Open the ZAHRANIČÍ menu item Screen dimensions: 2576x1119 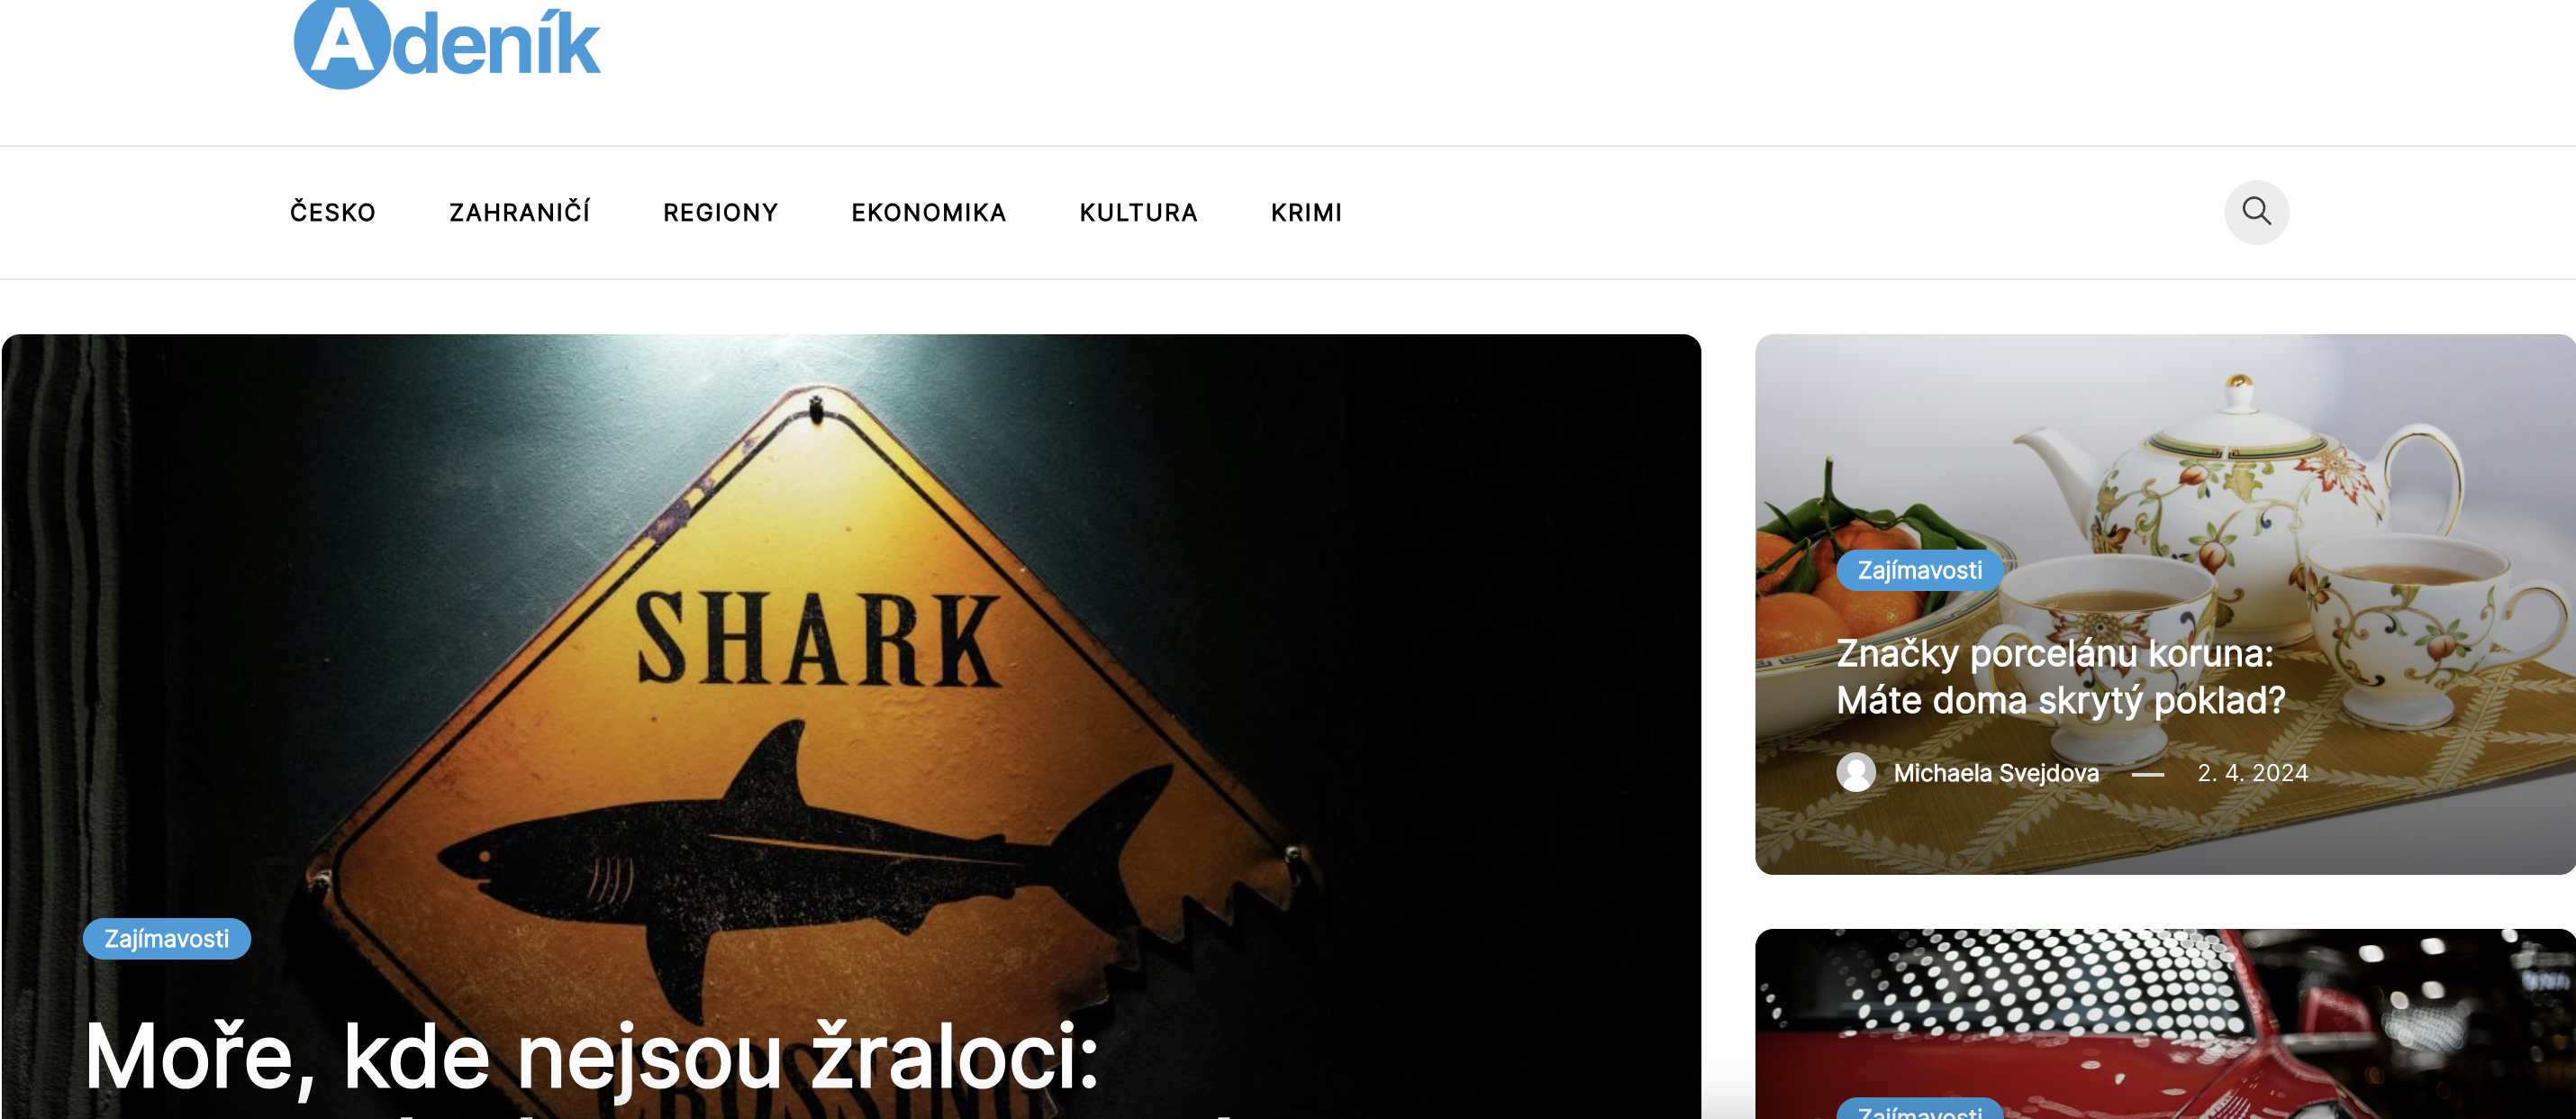(x=519, y=213)
